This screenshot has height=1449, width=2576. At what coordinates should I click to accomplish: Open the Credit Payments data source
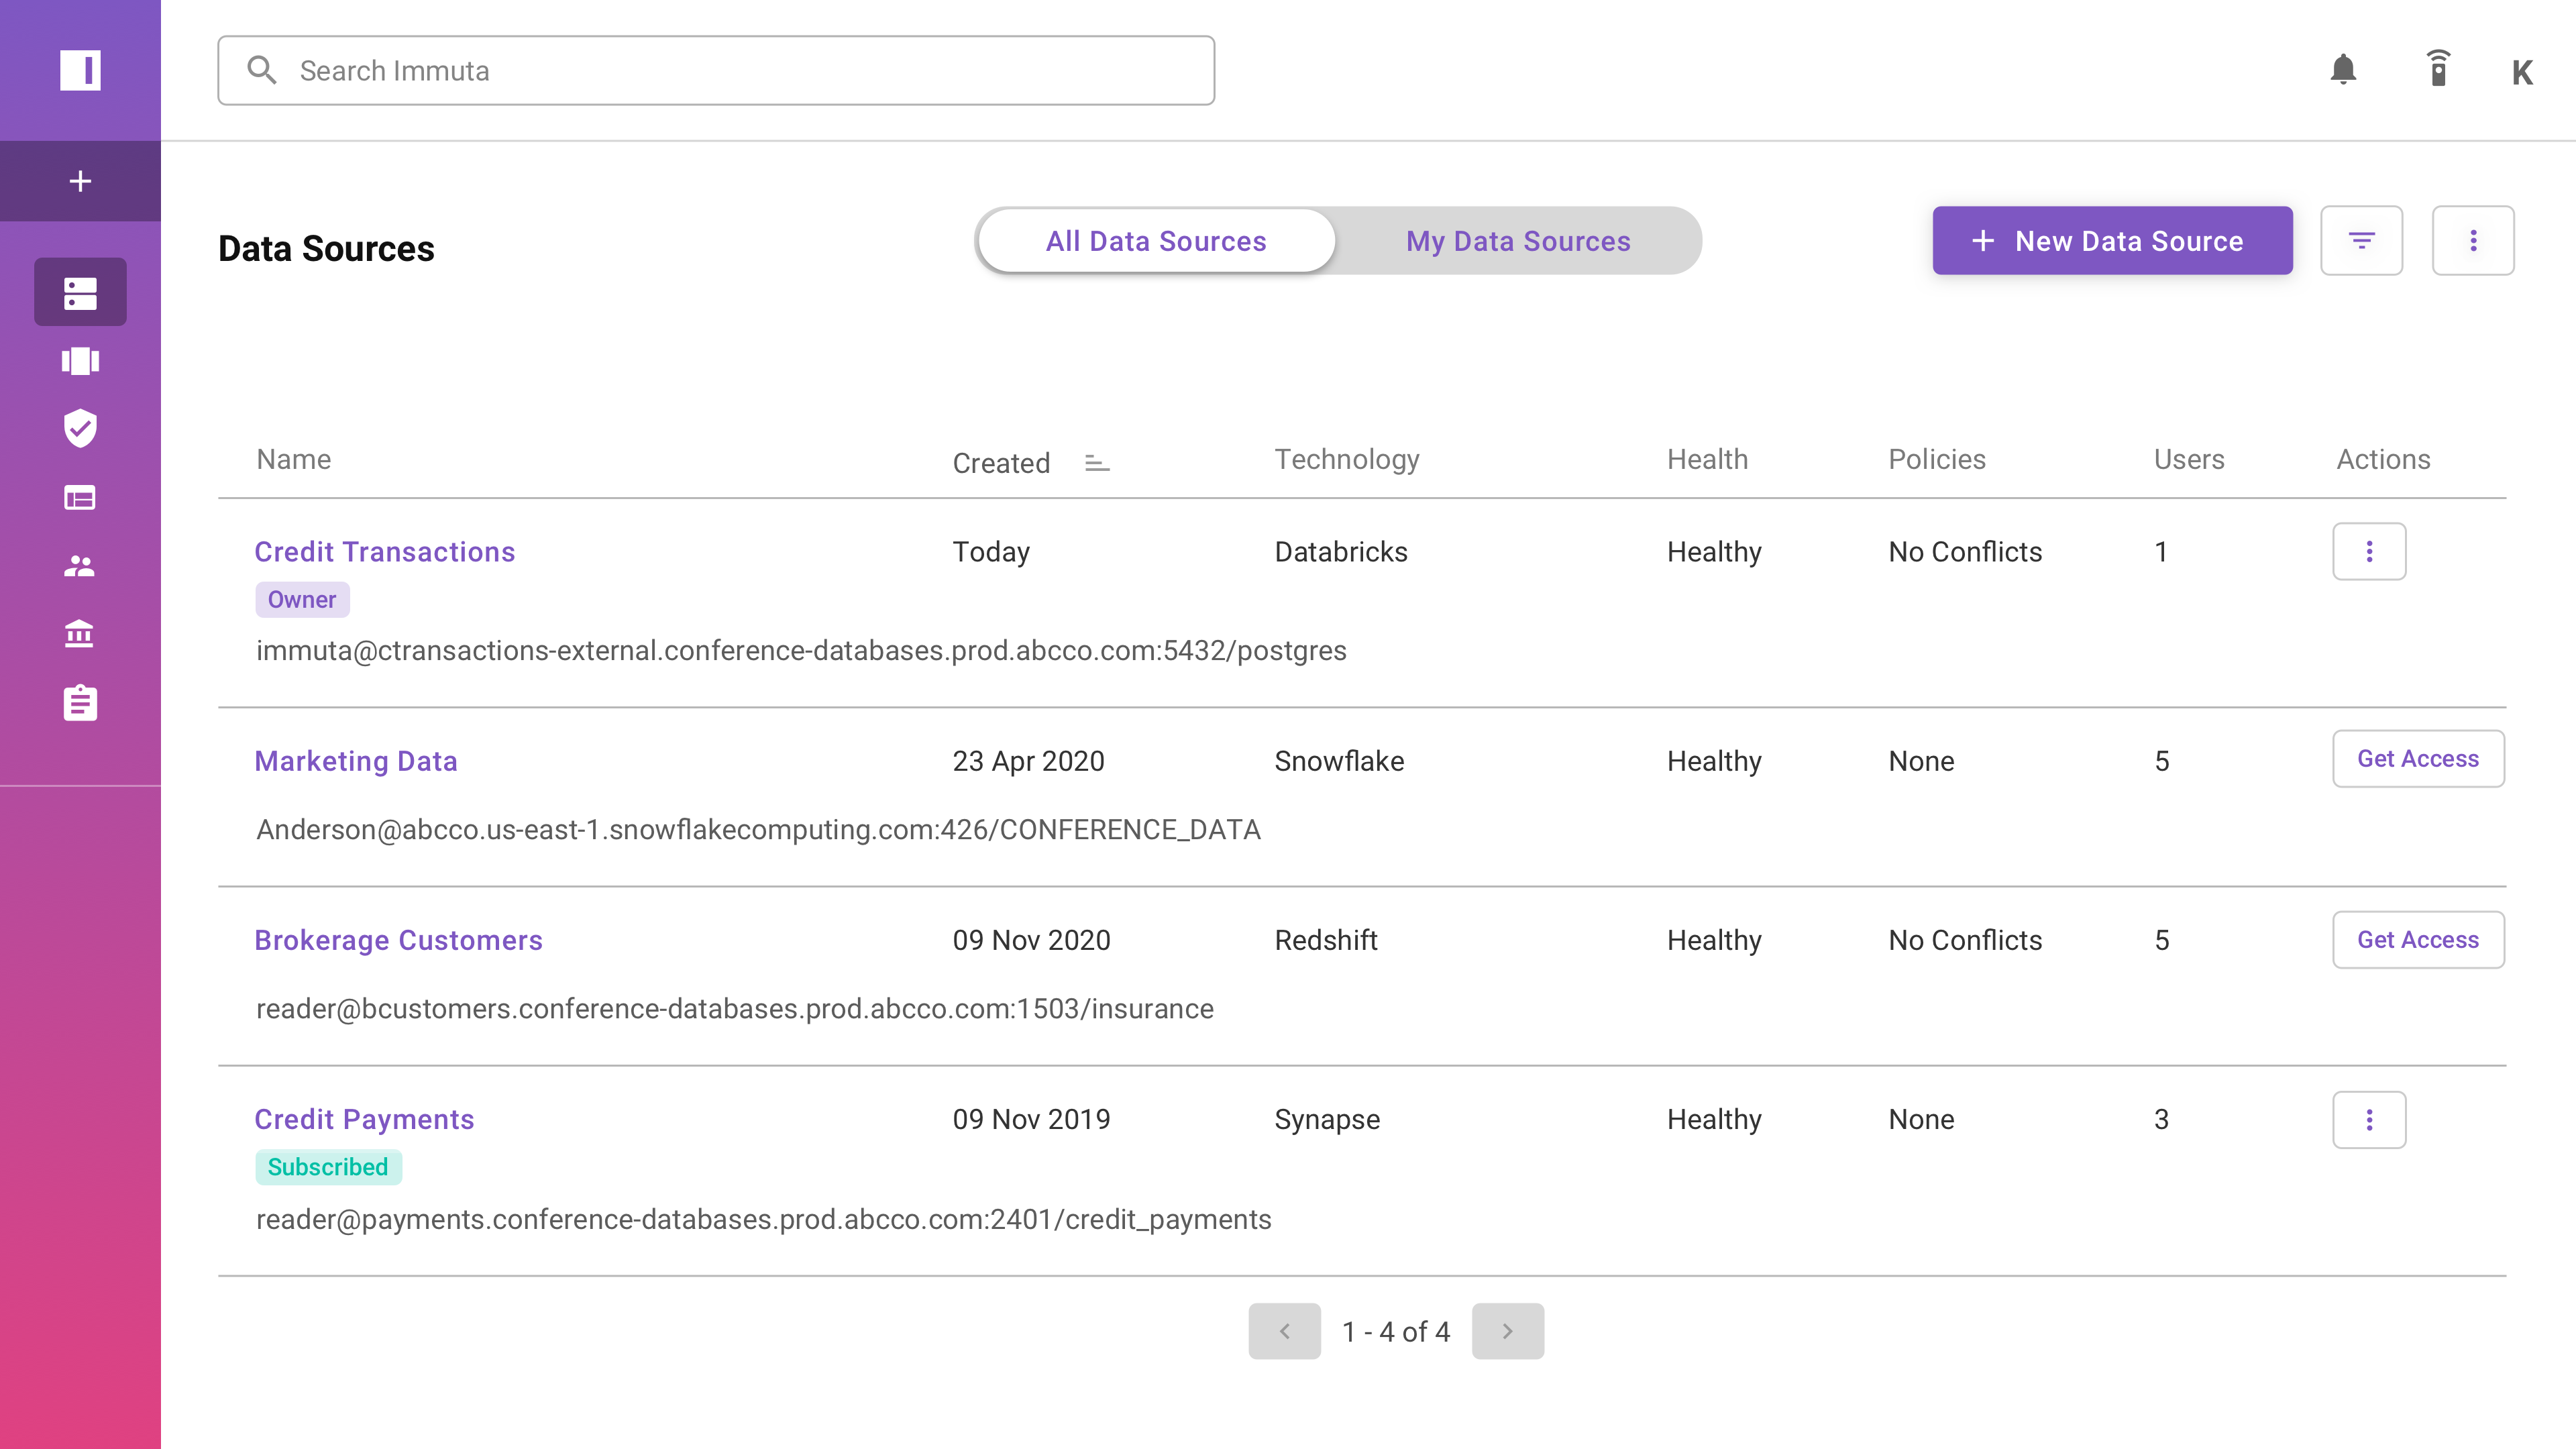pyautogui.click(x=364, y=1119)
